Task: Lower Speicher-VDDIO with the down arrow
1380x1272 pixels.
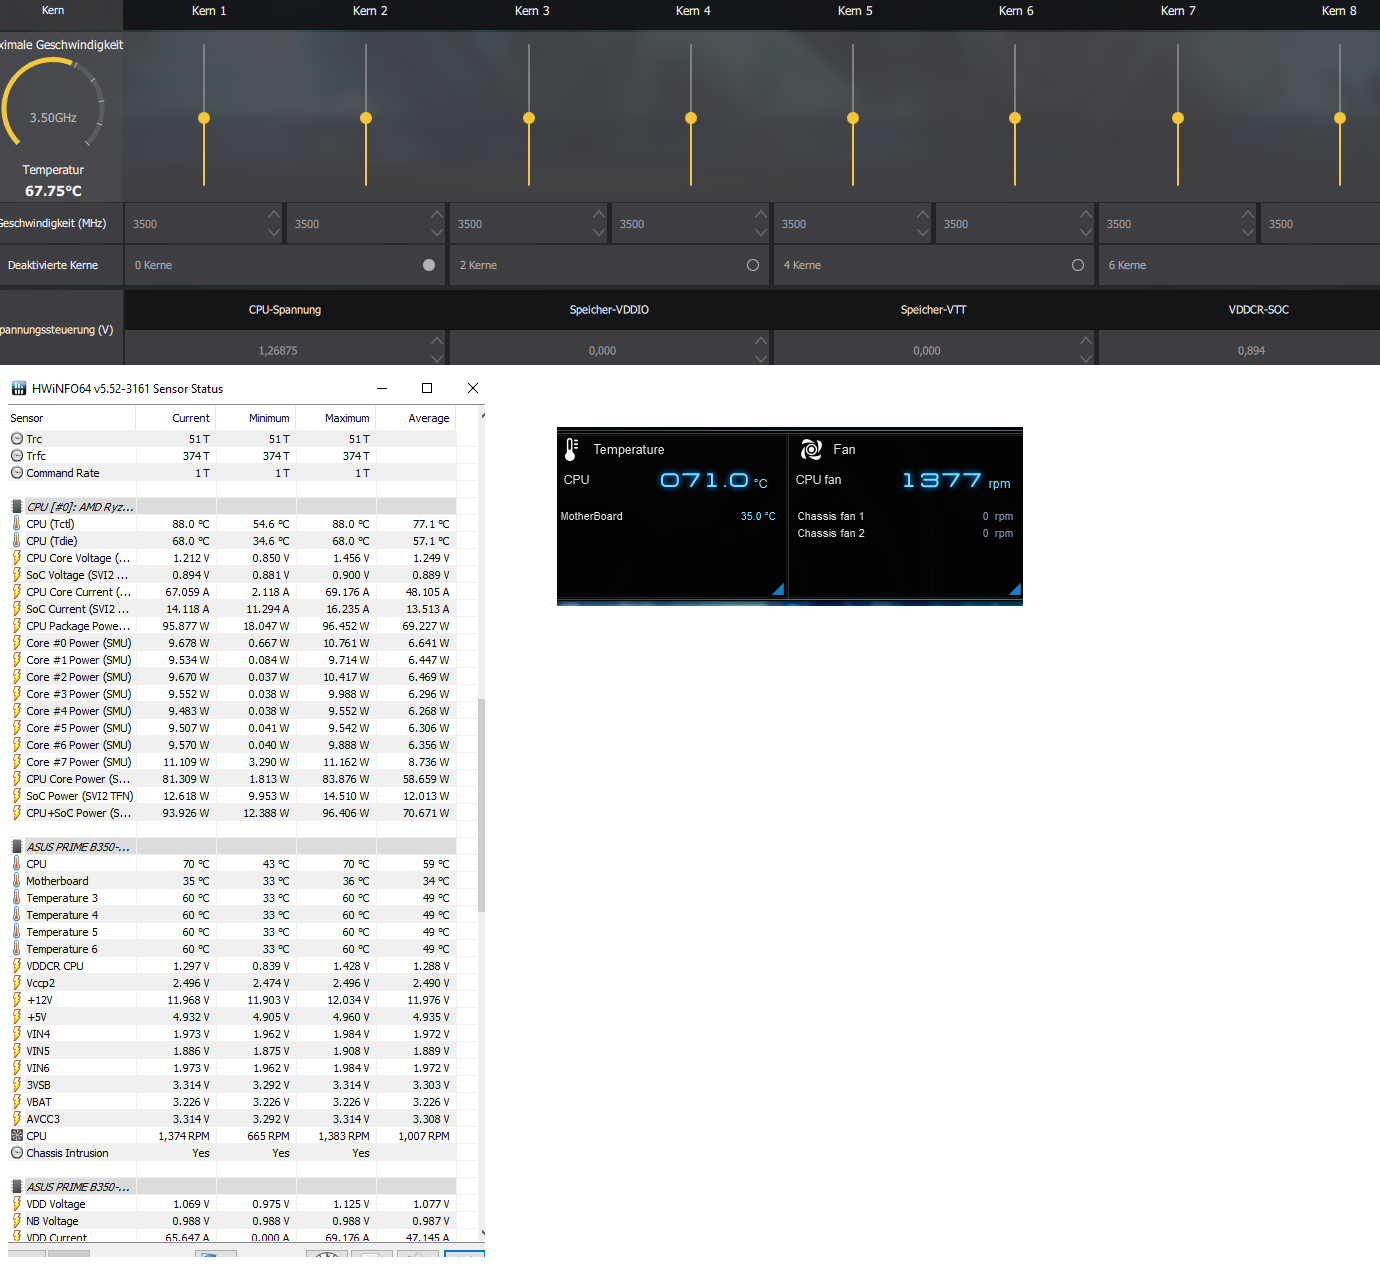Action: click(x=761, y=359)
